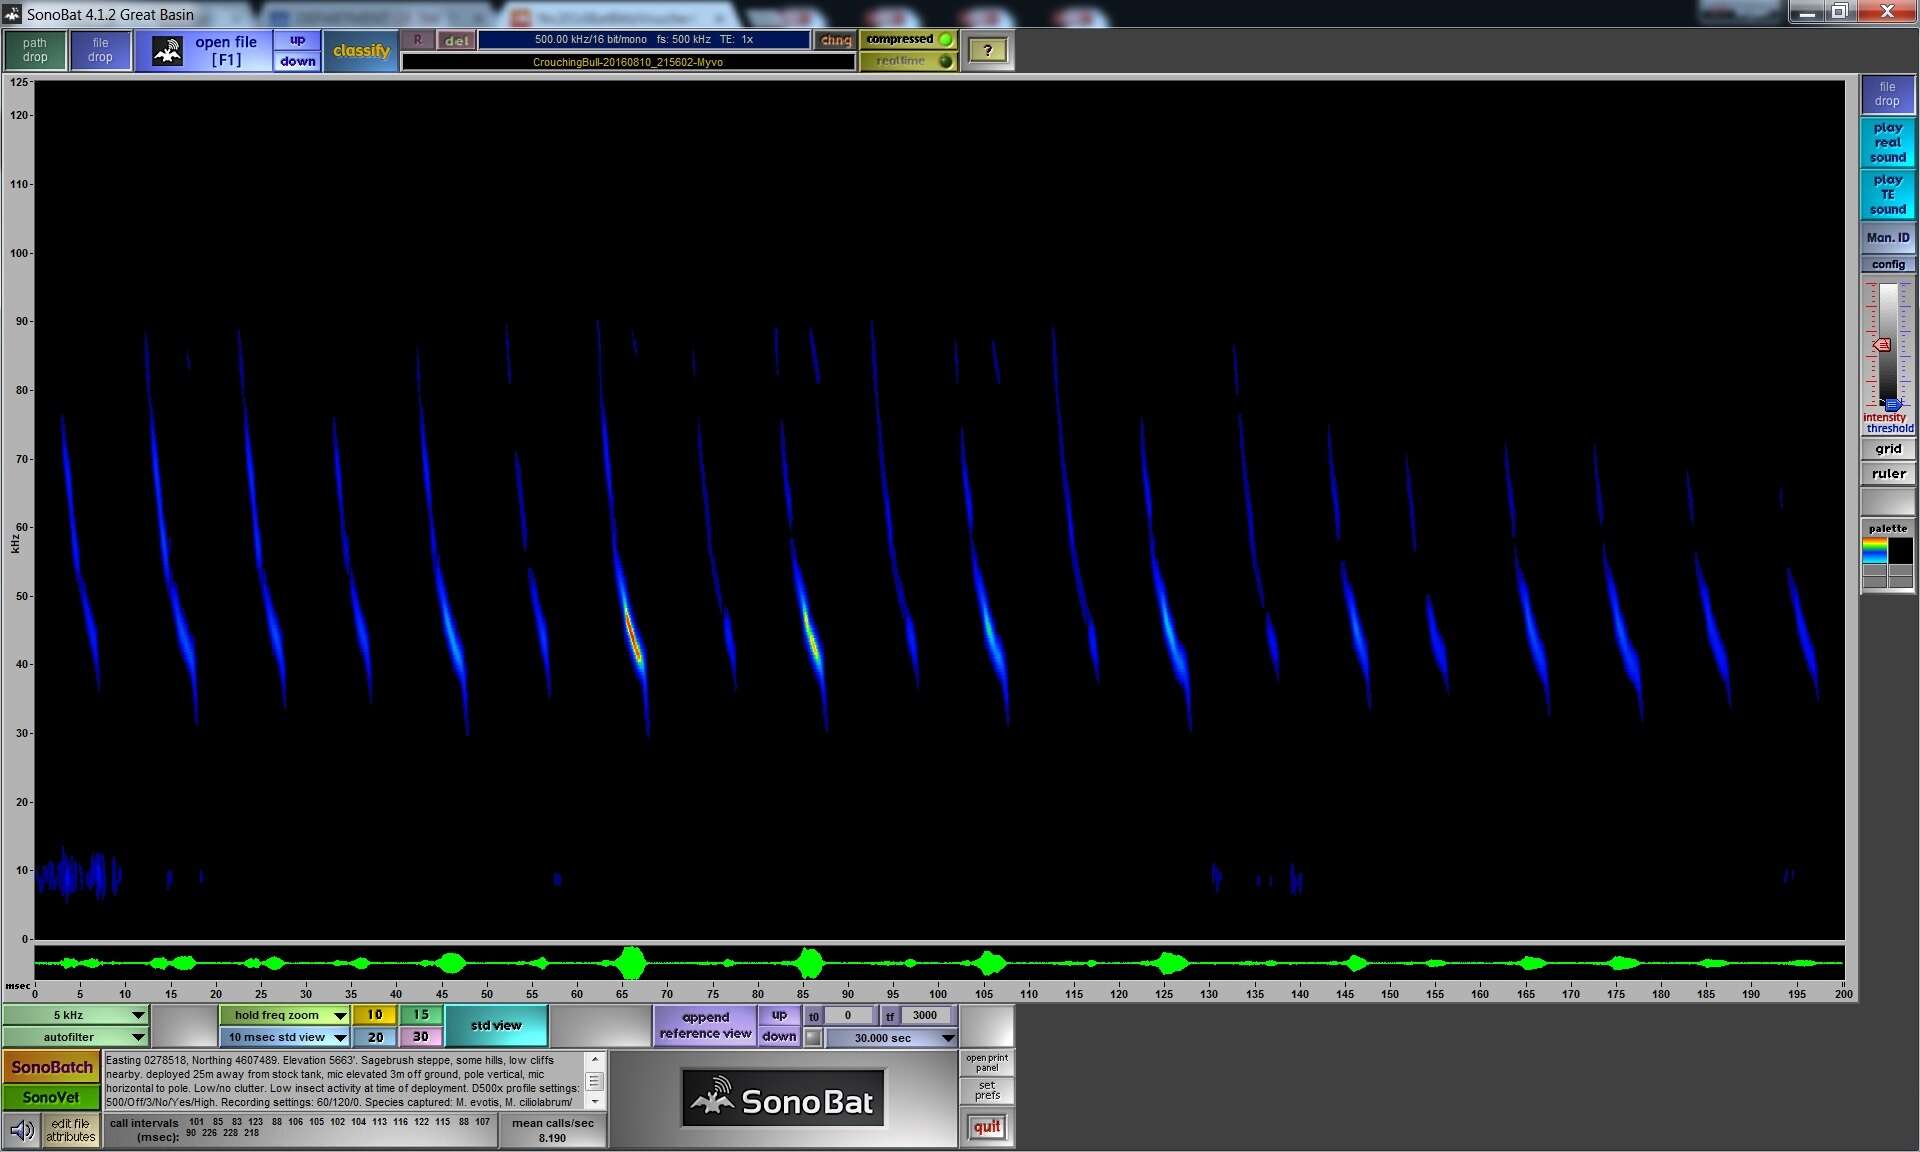Screen dimensions: 1920x1152
Task: Click the chng button
Action: pyautogui.click(x=836, y=40)
